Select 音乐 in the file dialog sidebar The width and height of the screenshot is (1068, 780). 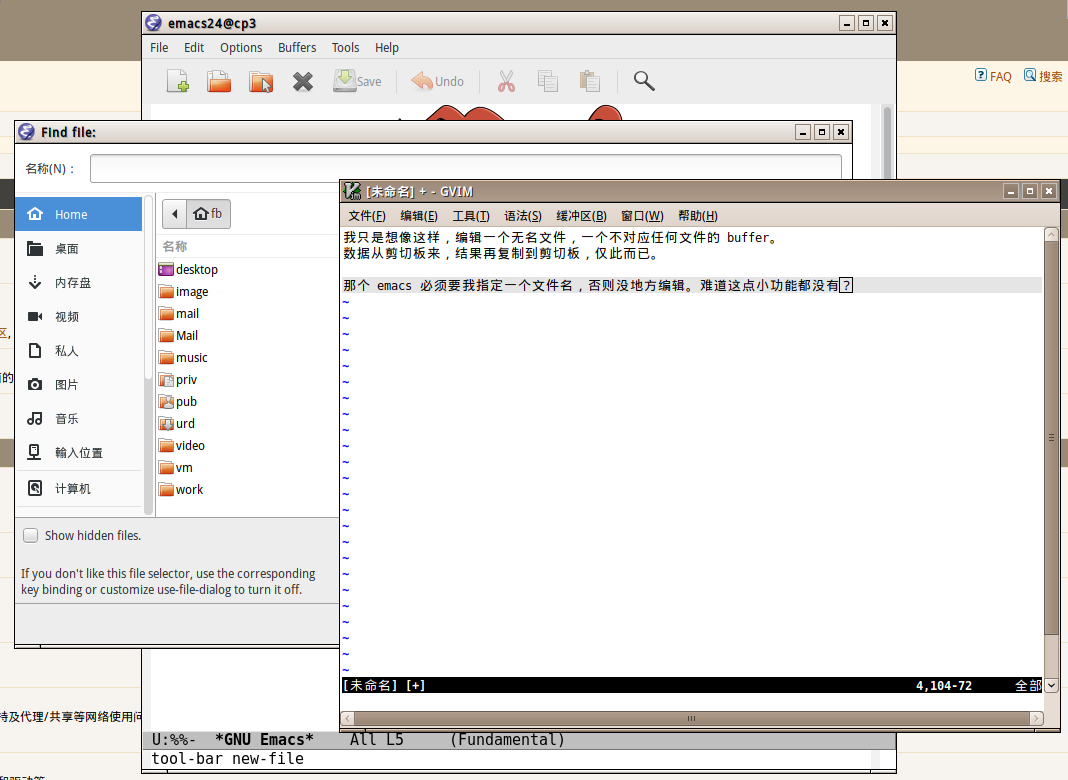point(79,419)
